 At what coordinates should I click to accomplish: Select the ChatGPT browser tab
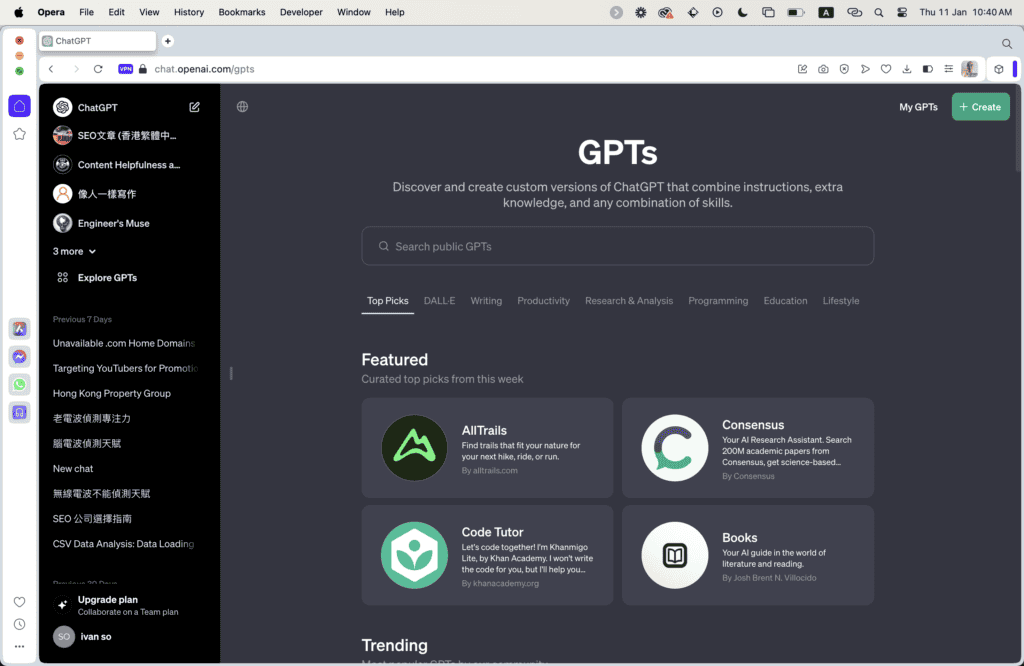pyautogui.click(x=97, y=41)
